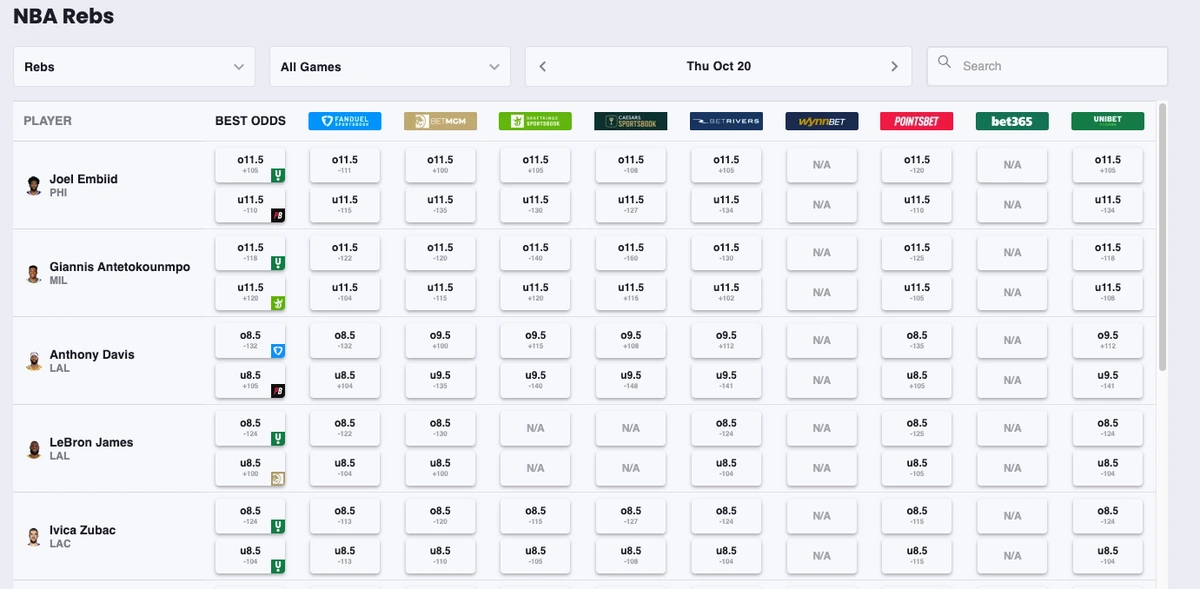Click FanDuel badge on Anthony Davis best over odds
1200x589 pixels.
pos(278,350)
